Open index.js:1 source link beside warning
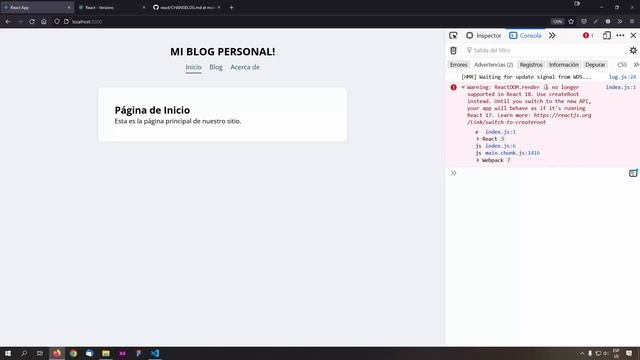This screenshot has width=640, height=360. click(x=620, y=87)
